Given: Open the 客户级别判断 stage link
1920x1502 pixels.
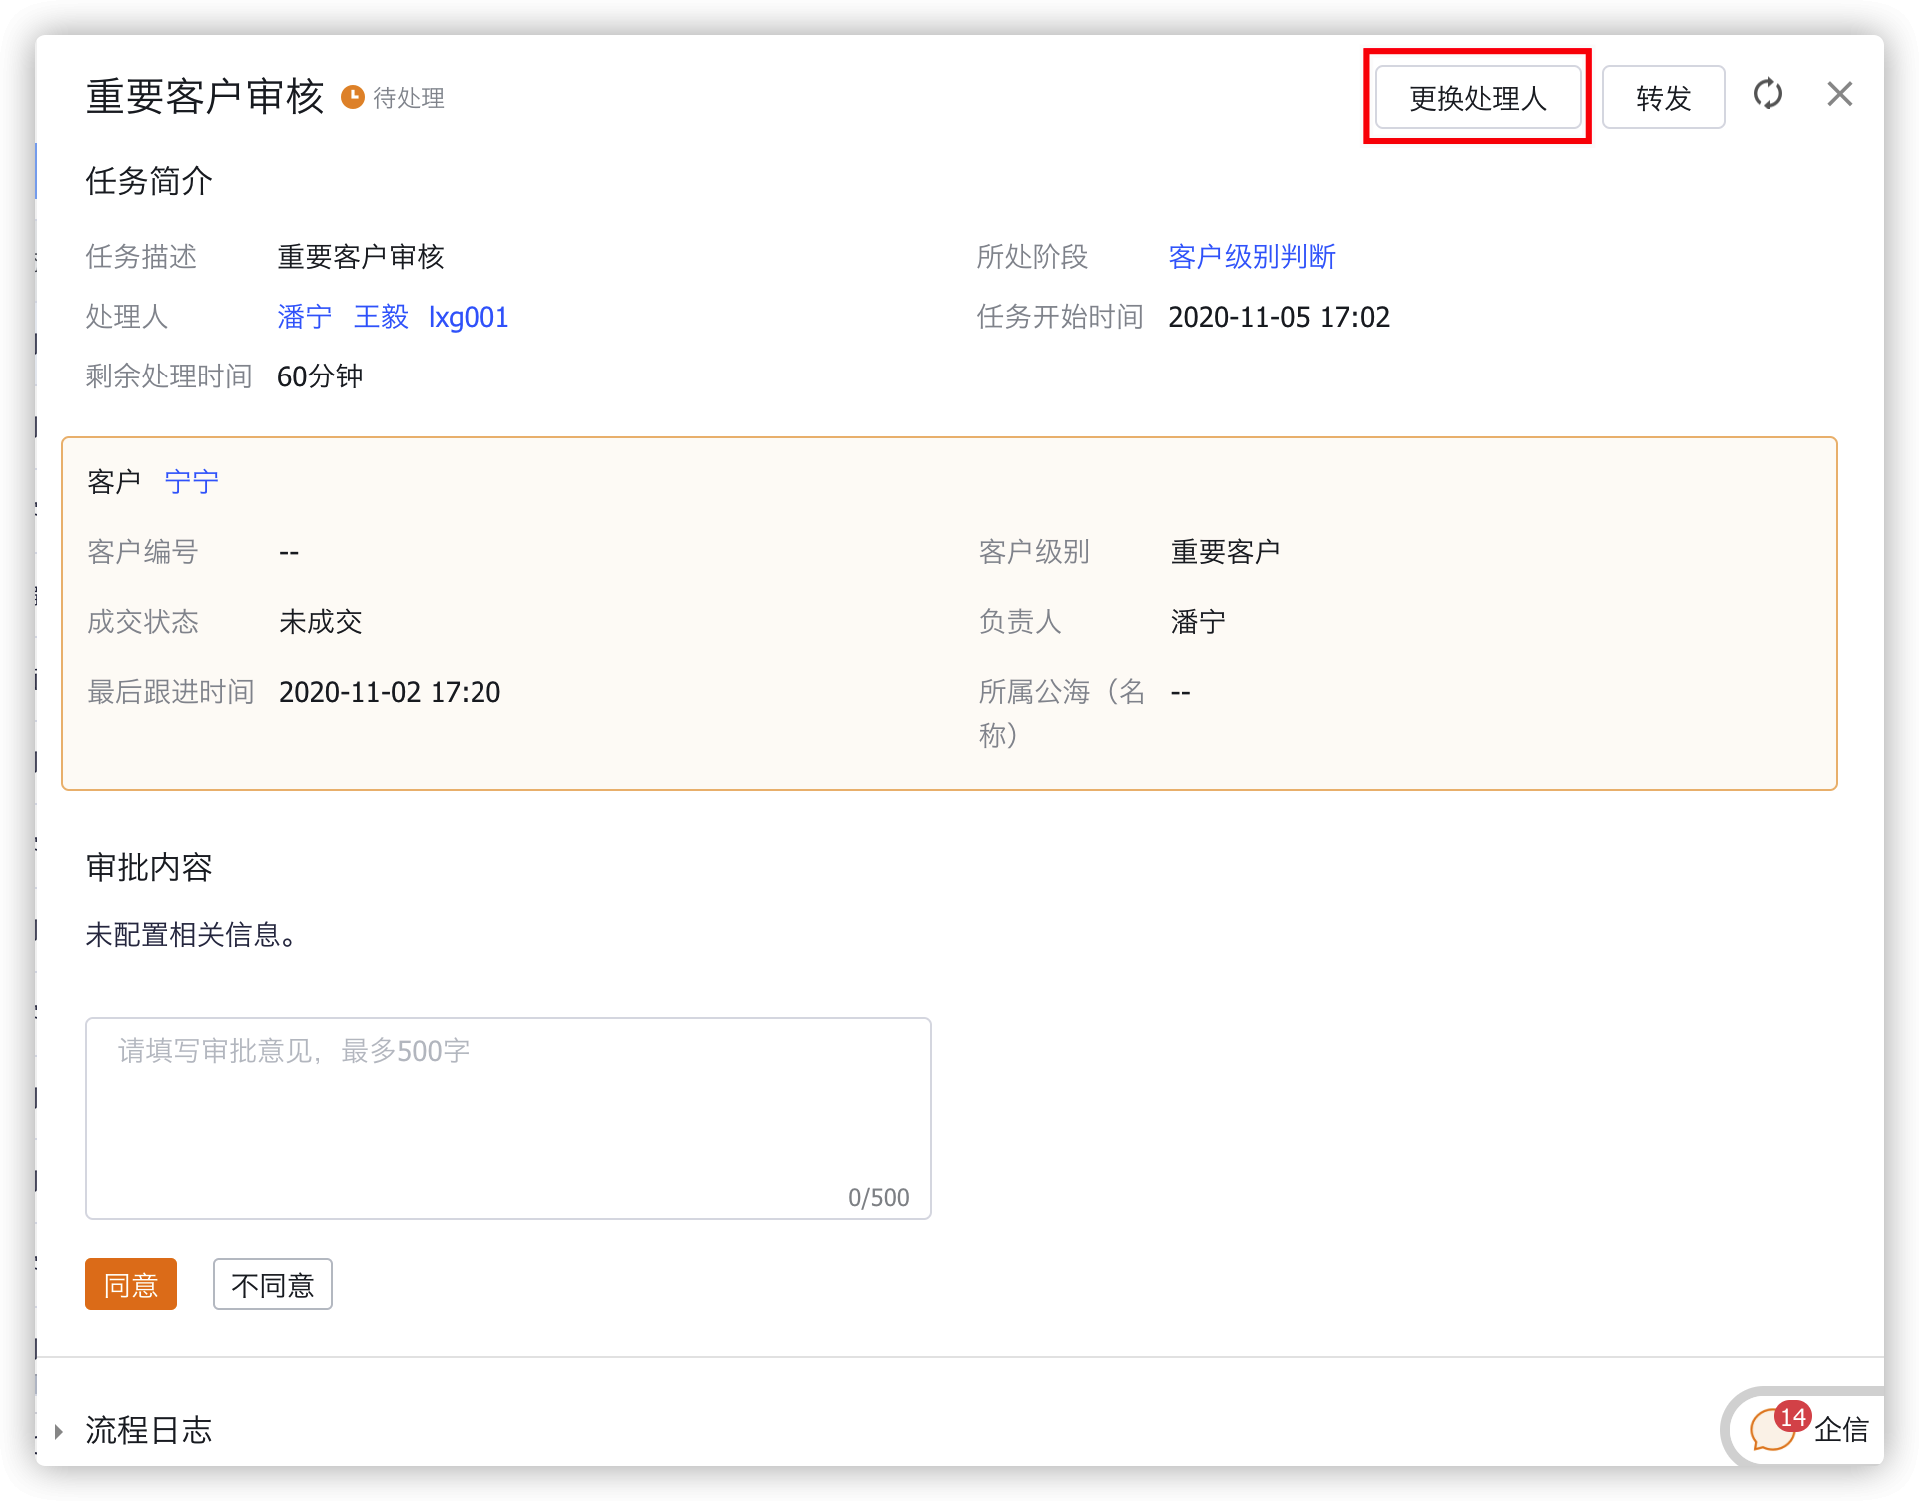Looking at the screenshot, I should 1252,257.
